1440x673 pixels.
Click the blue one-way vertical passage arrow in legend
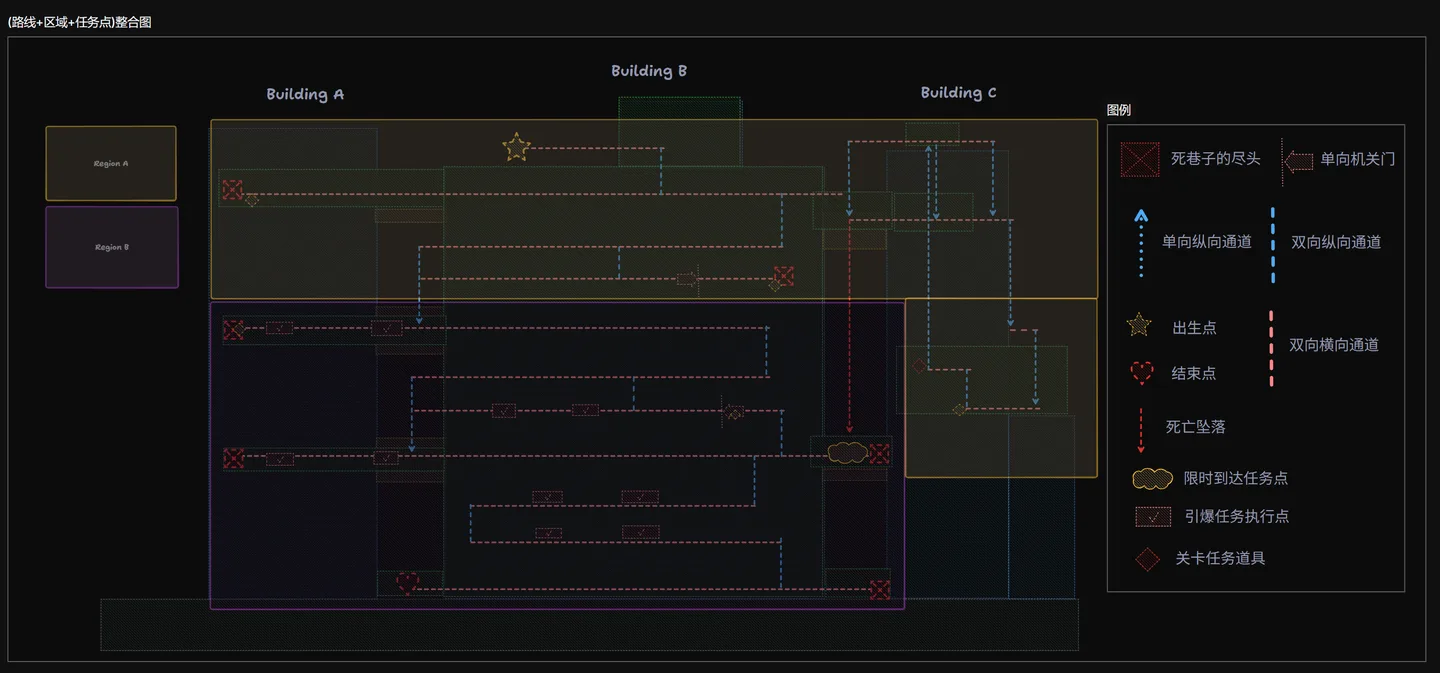(1141, 243)
